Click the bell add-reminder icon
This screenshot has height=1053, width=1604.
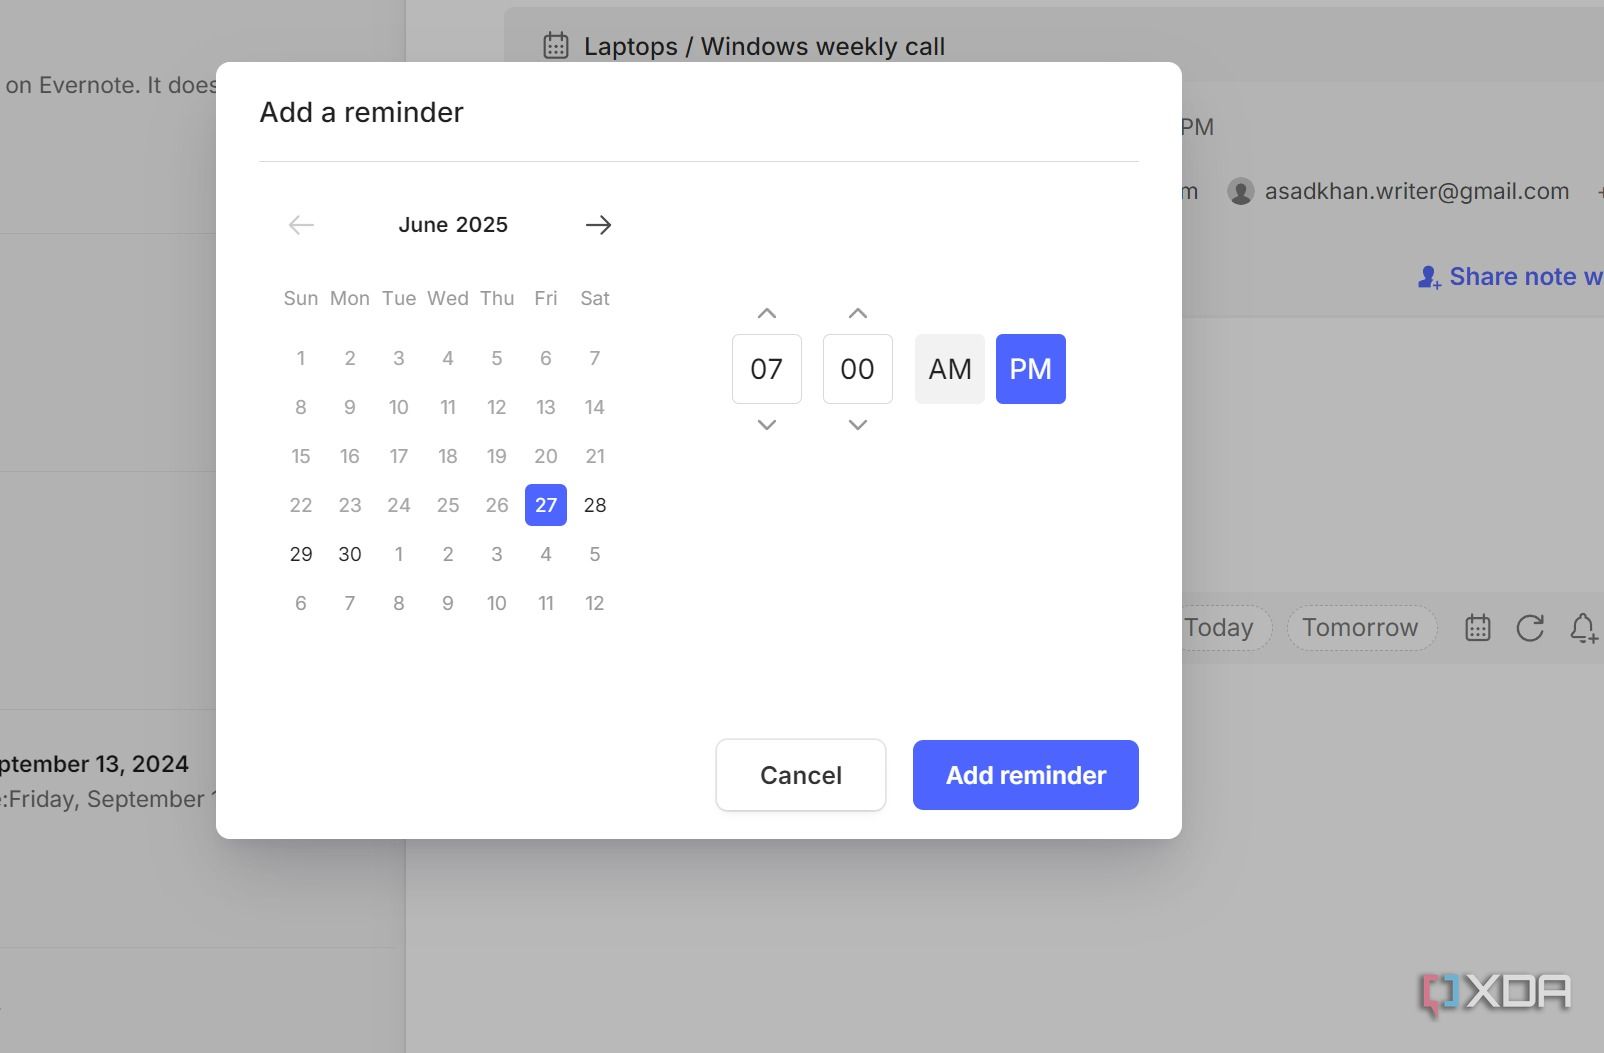tap(1582, 628)
